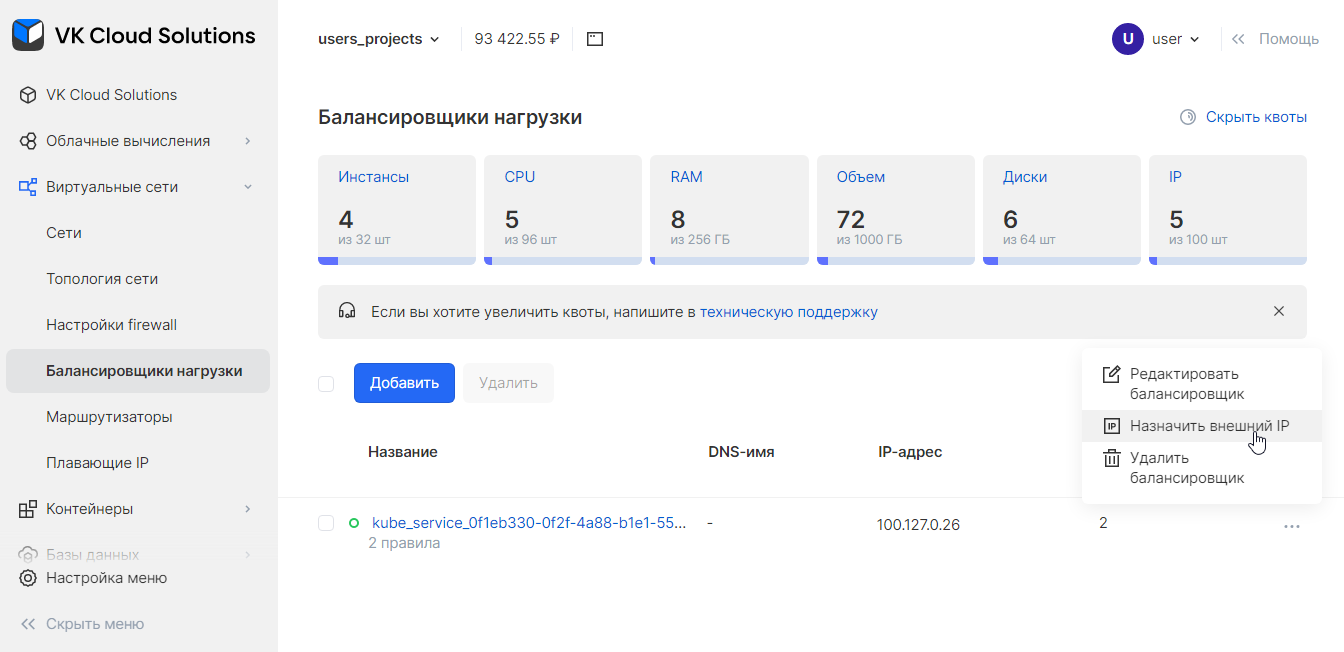The height and width of the screenshot is (652, 1344).
Task: Open the Помощь help panel
Action: click(1288, 39)
